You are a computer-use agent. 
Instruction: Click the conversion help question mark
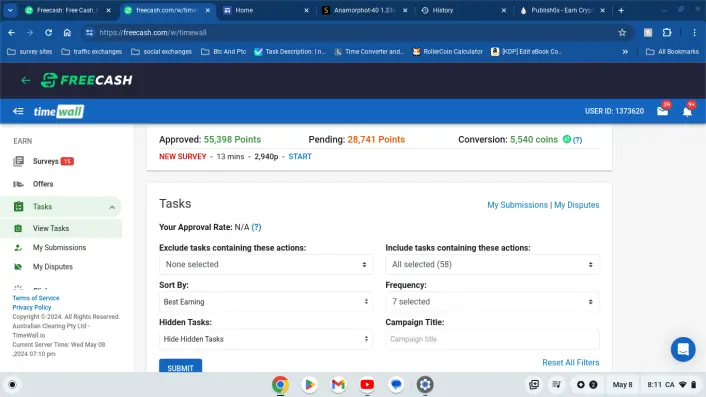[x=577, y=140]
